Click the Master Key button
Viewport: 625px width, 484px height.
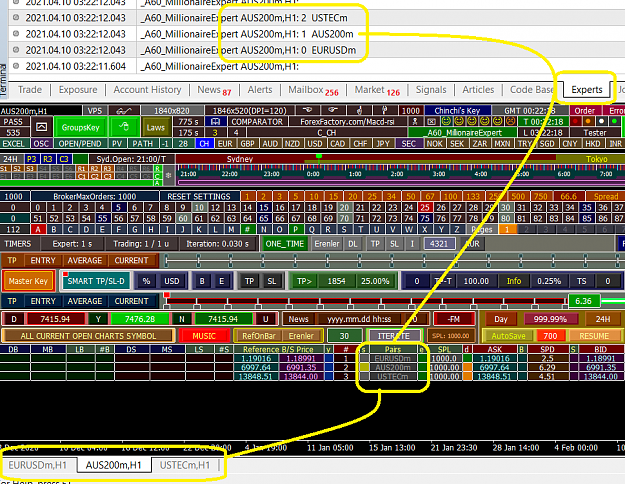pos(28,281)
